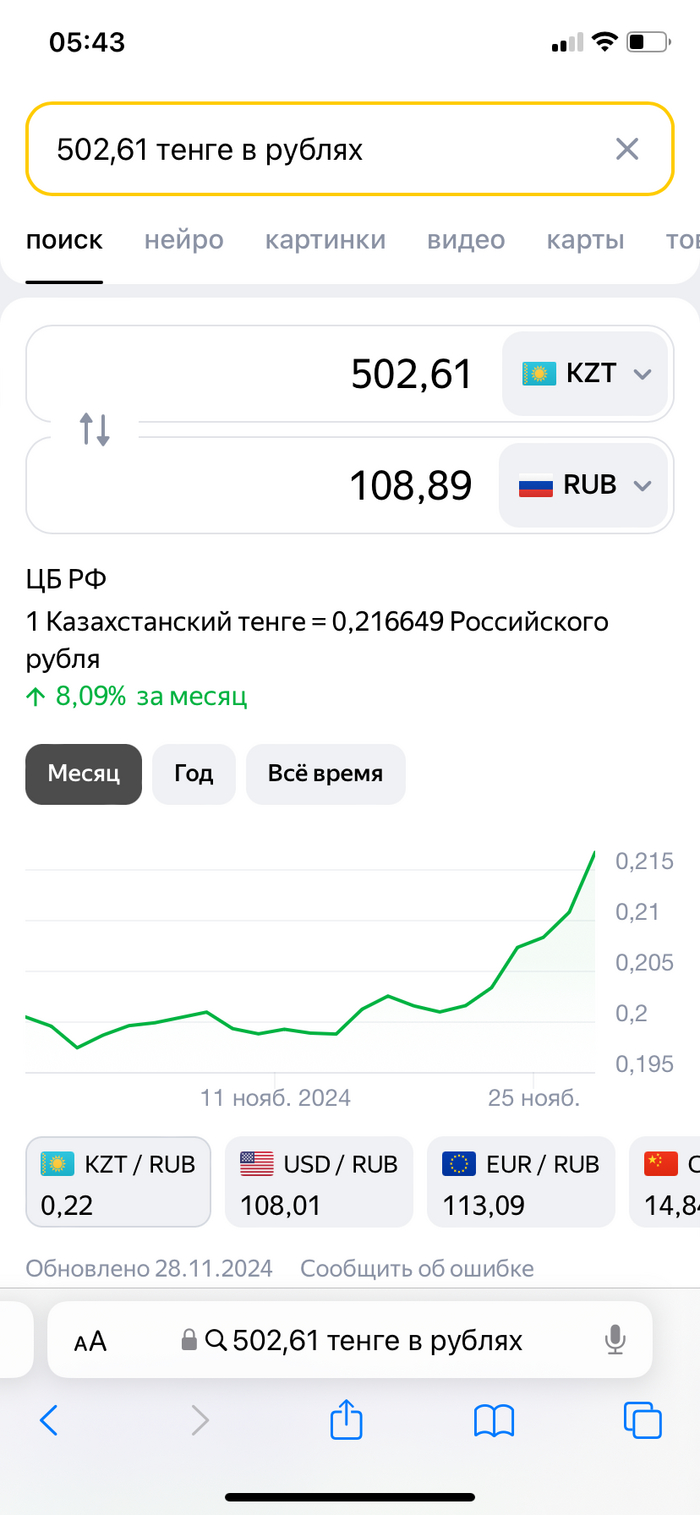Switch to the картинки tab
The height and width of the screenshot is (1515, 700).
point(325,240)
